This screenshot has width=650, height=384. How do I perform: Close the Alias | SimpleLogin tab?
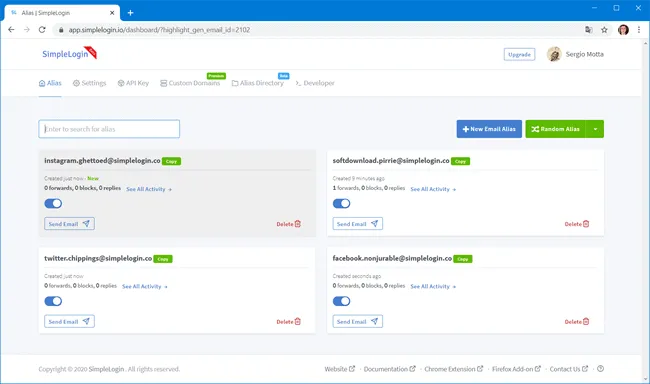click(x=112, y=13)
